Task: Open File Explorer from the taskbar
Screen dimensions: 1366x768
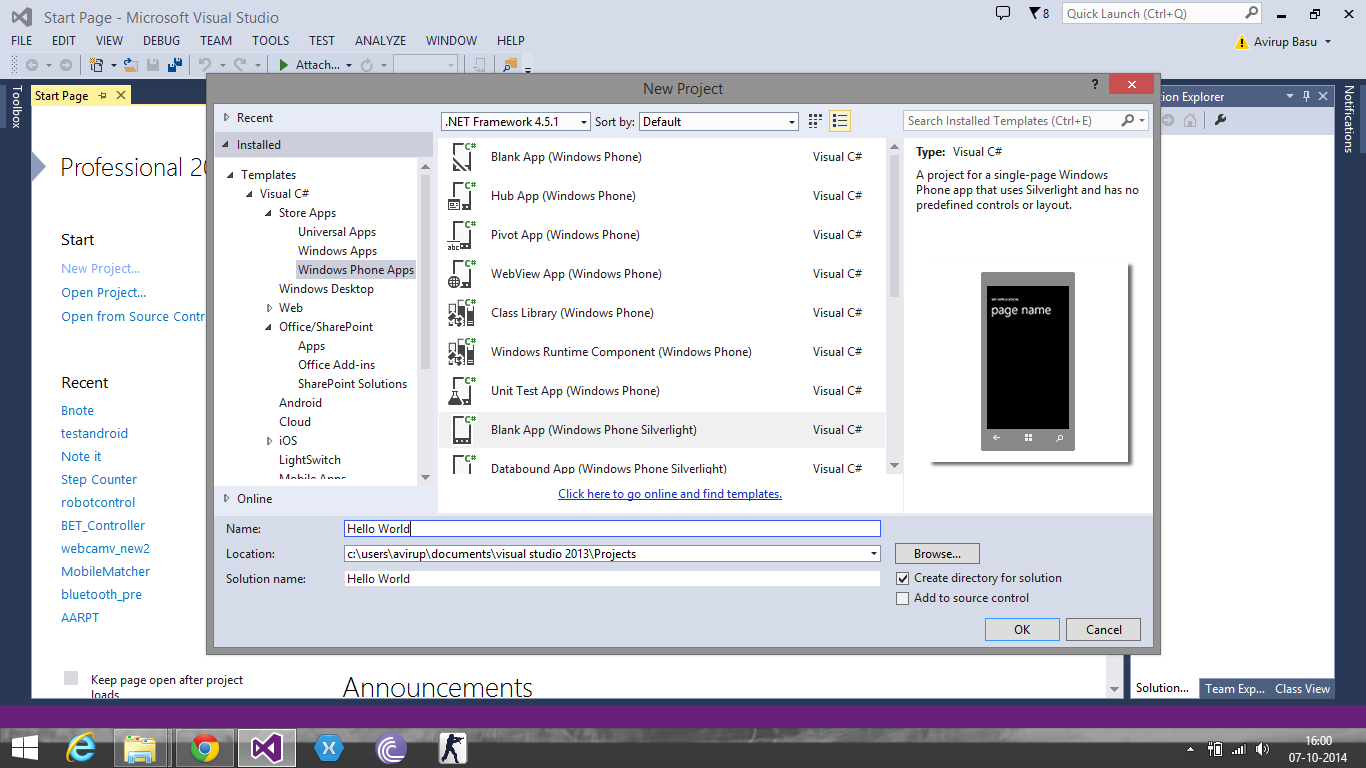Action: (x=141, y=748)
